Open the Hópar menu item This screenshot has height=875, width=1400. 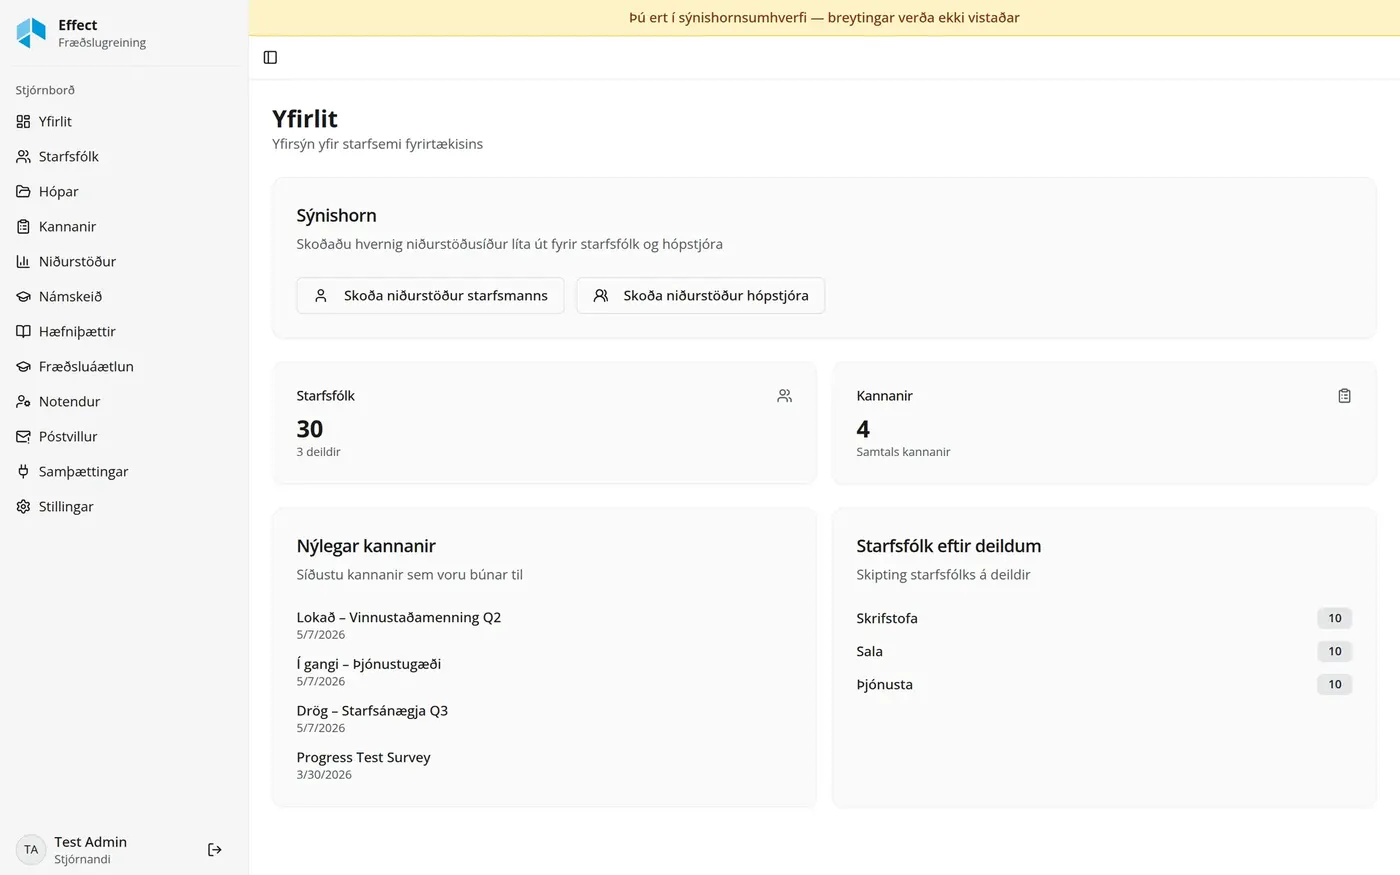(124, 191)
